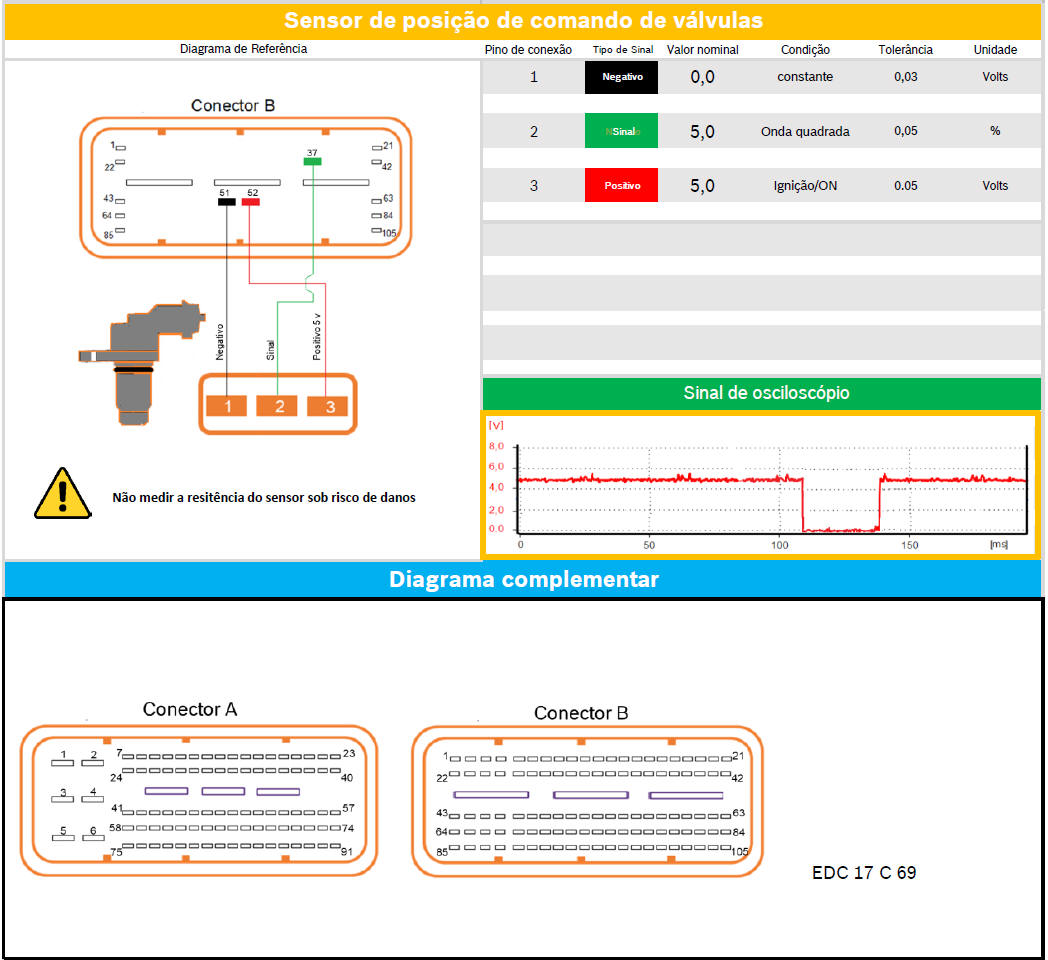Click the Onda quadrada condition cell
Image resolution: width=1048 pixels, height=960 pixels.
click(805, 131)
